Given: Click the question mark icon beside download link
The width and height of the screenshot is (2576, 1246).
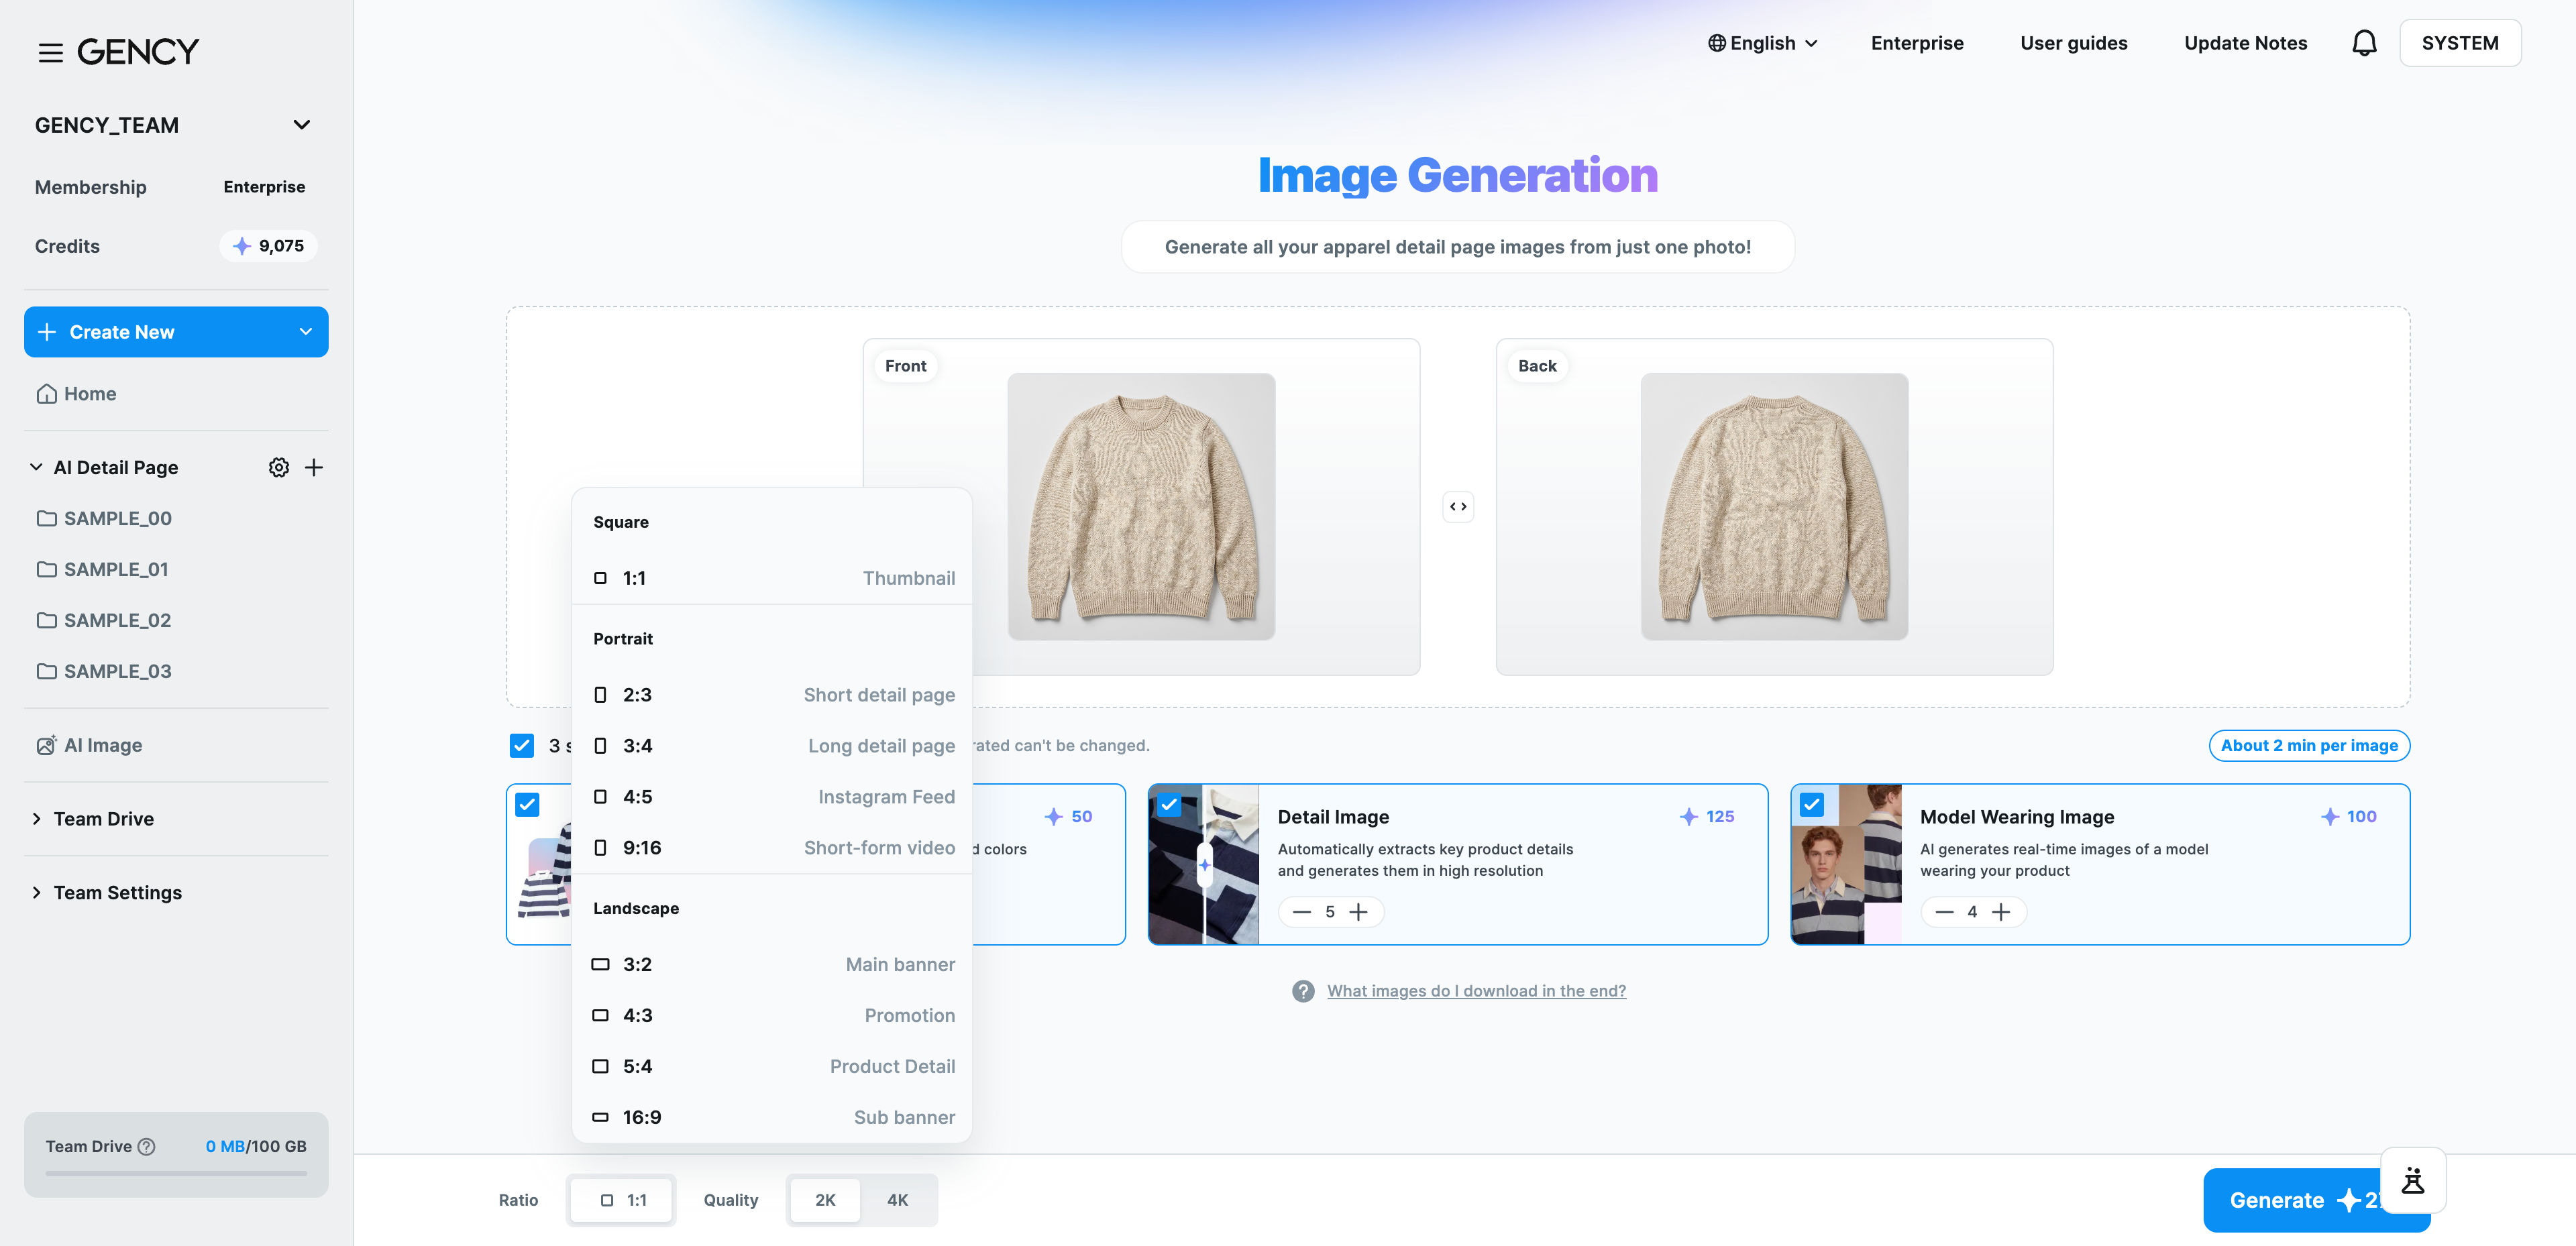Looking at the screenshot, I should (x=1303, y=991).
